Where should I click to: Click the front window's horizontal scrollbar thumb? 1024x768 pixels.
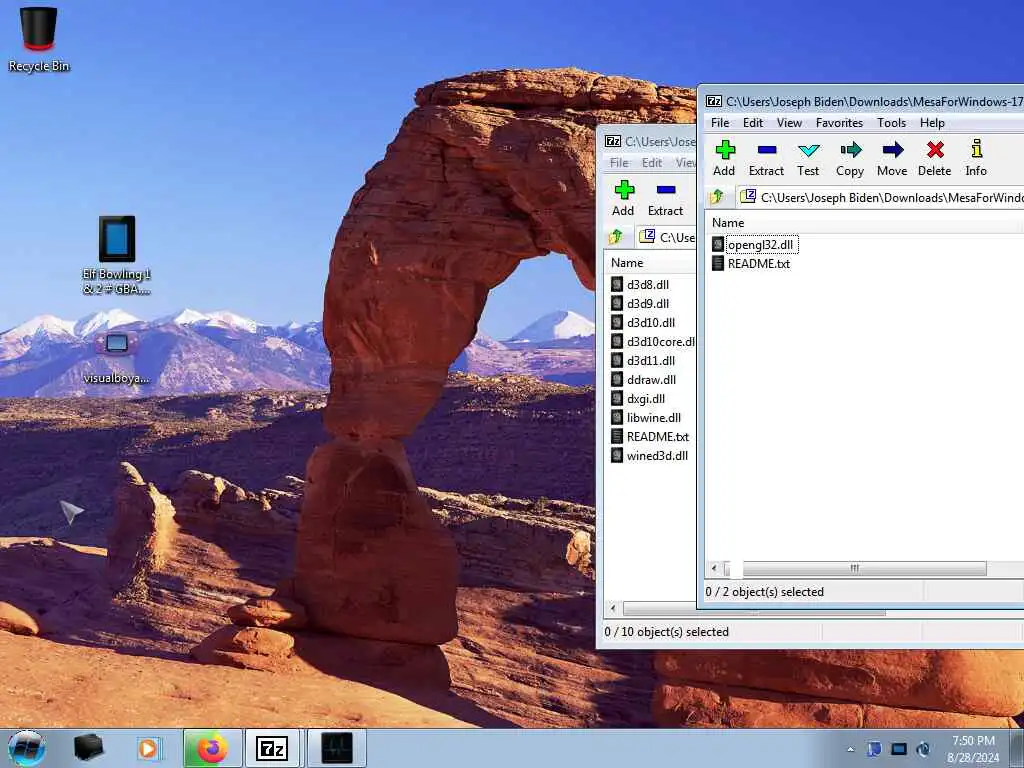pos(863,568)
